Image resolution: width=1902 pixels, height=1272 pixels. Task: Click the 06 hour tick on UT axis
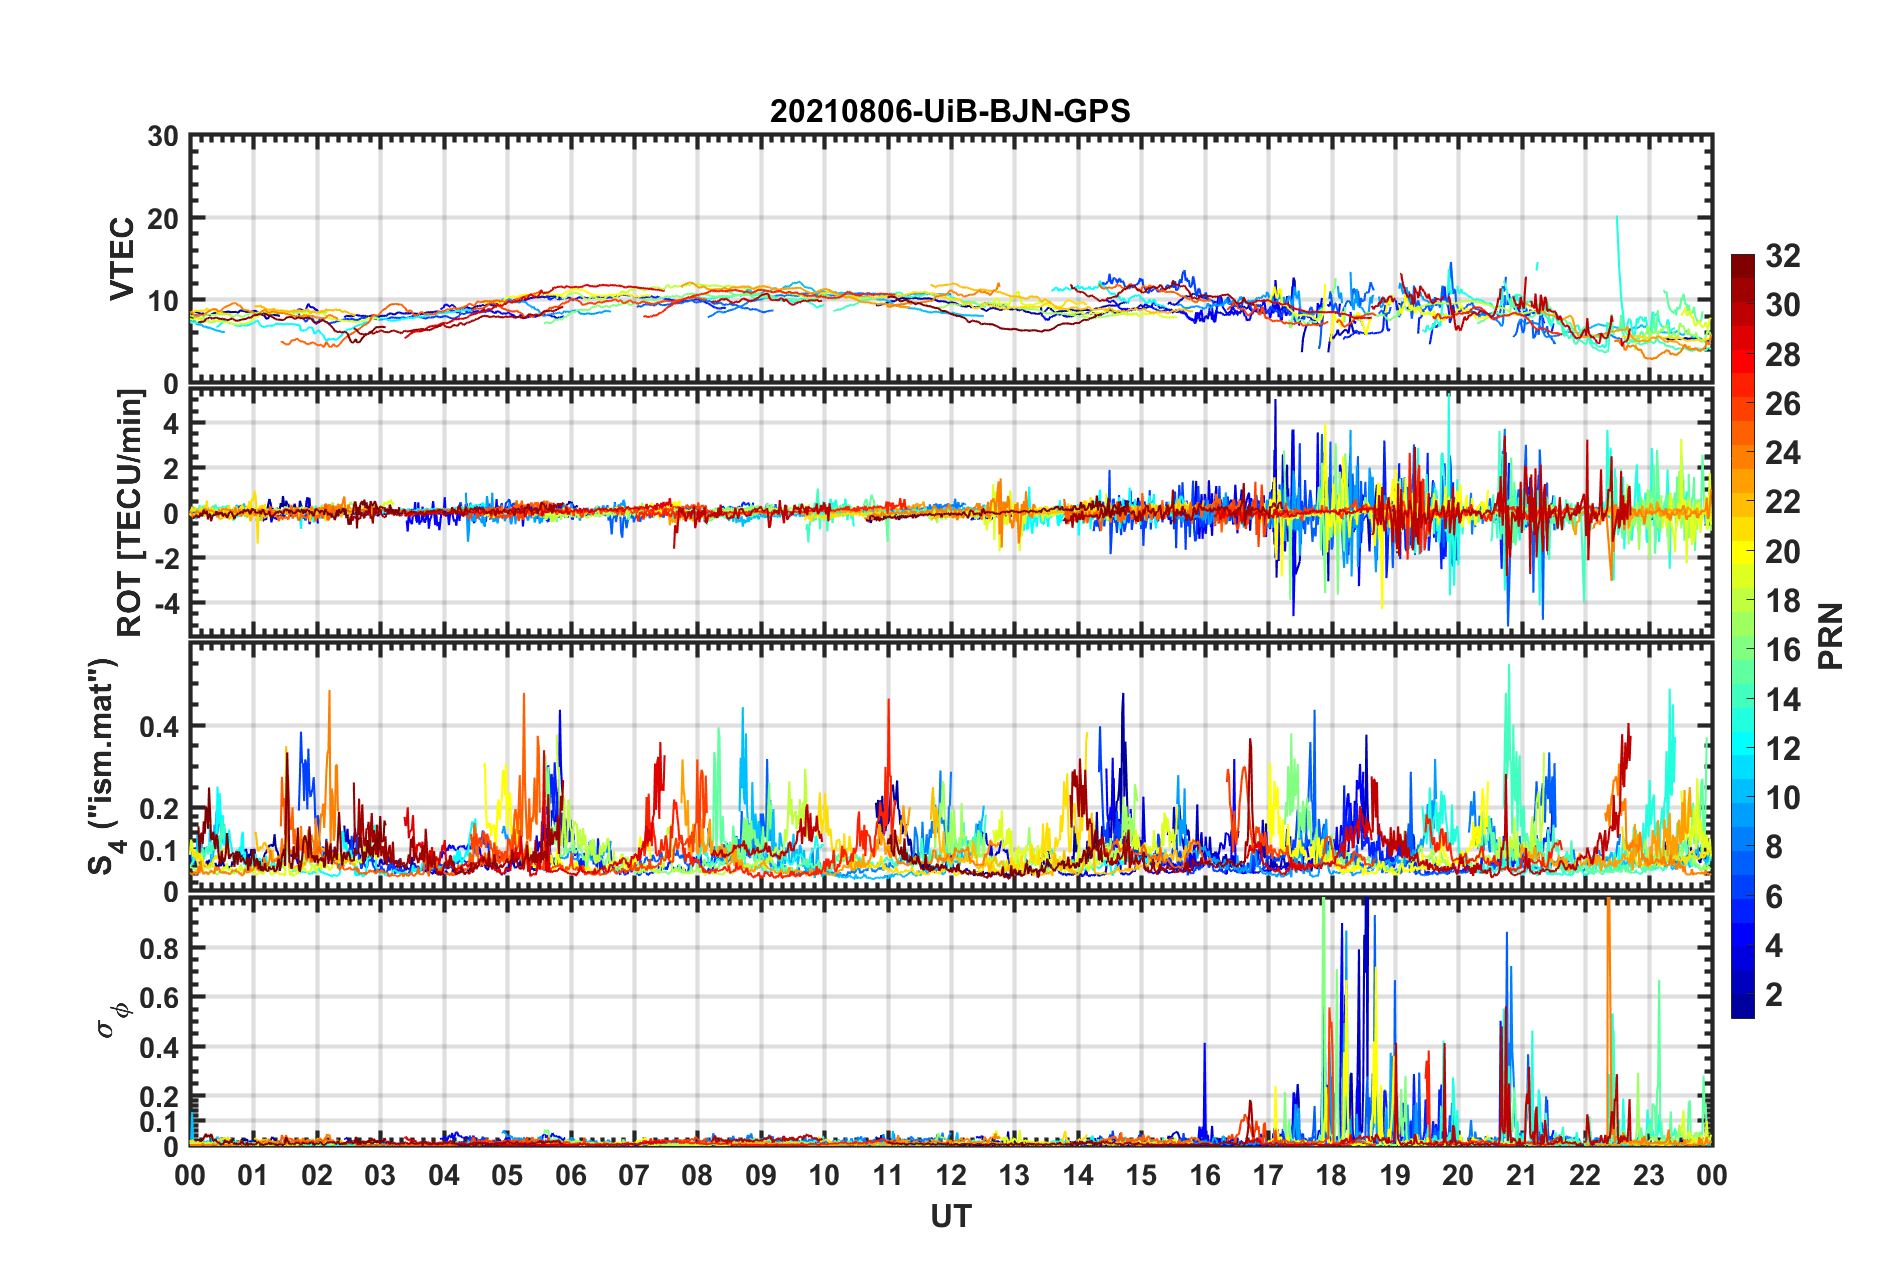coord(571,1174)
